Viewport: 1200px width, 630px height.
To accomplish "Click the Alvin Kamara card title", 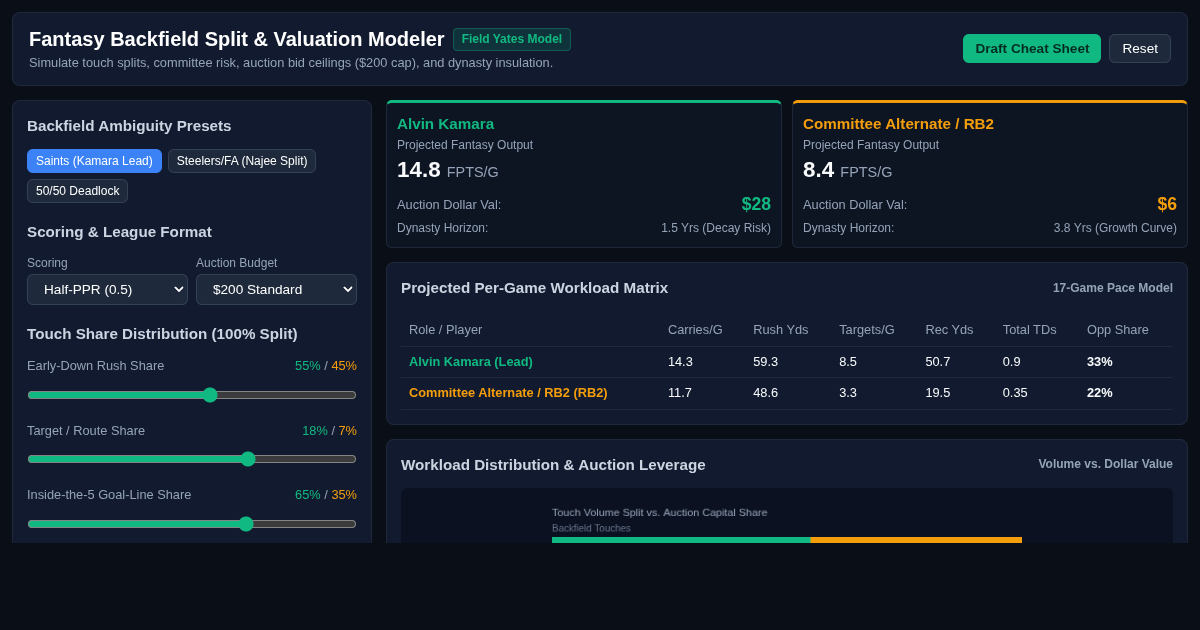I will pos(445,124).
